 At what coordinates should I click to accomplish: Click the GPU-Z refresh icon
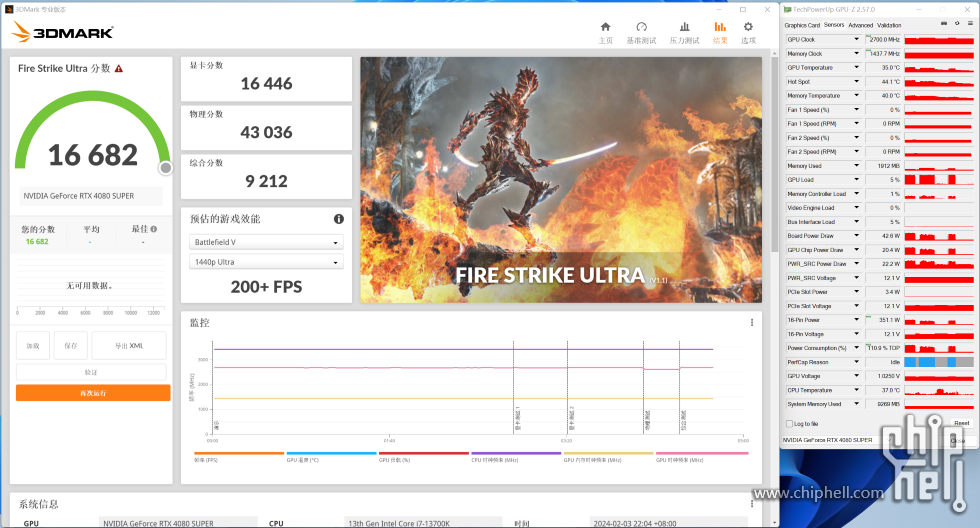957,24
